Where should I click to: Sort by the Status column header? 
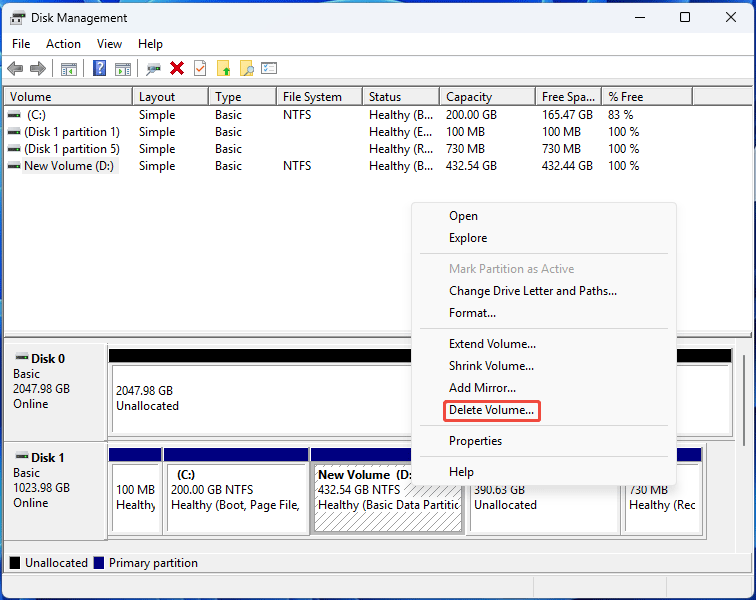401,97
